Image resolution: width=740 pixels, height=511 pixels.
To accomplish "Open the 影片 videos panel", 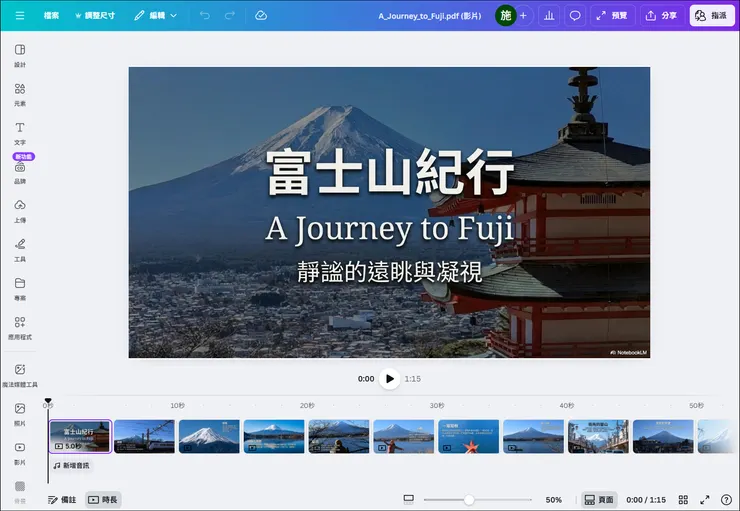I will 20,453.
